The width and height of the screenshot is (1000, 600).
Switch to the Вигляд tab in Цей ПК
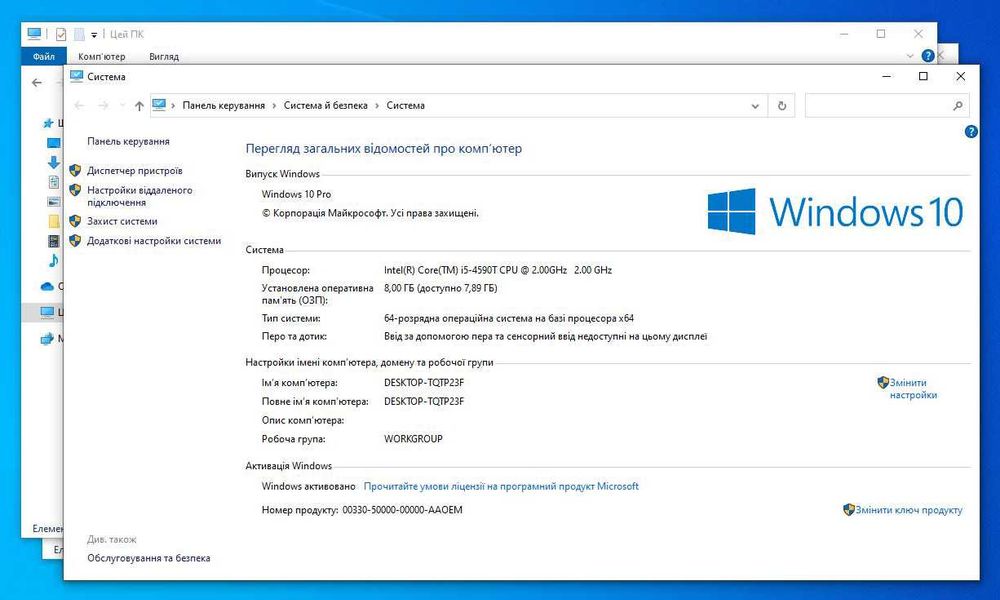[x=164, y=56]
